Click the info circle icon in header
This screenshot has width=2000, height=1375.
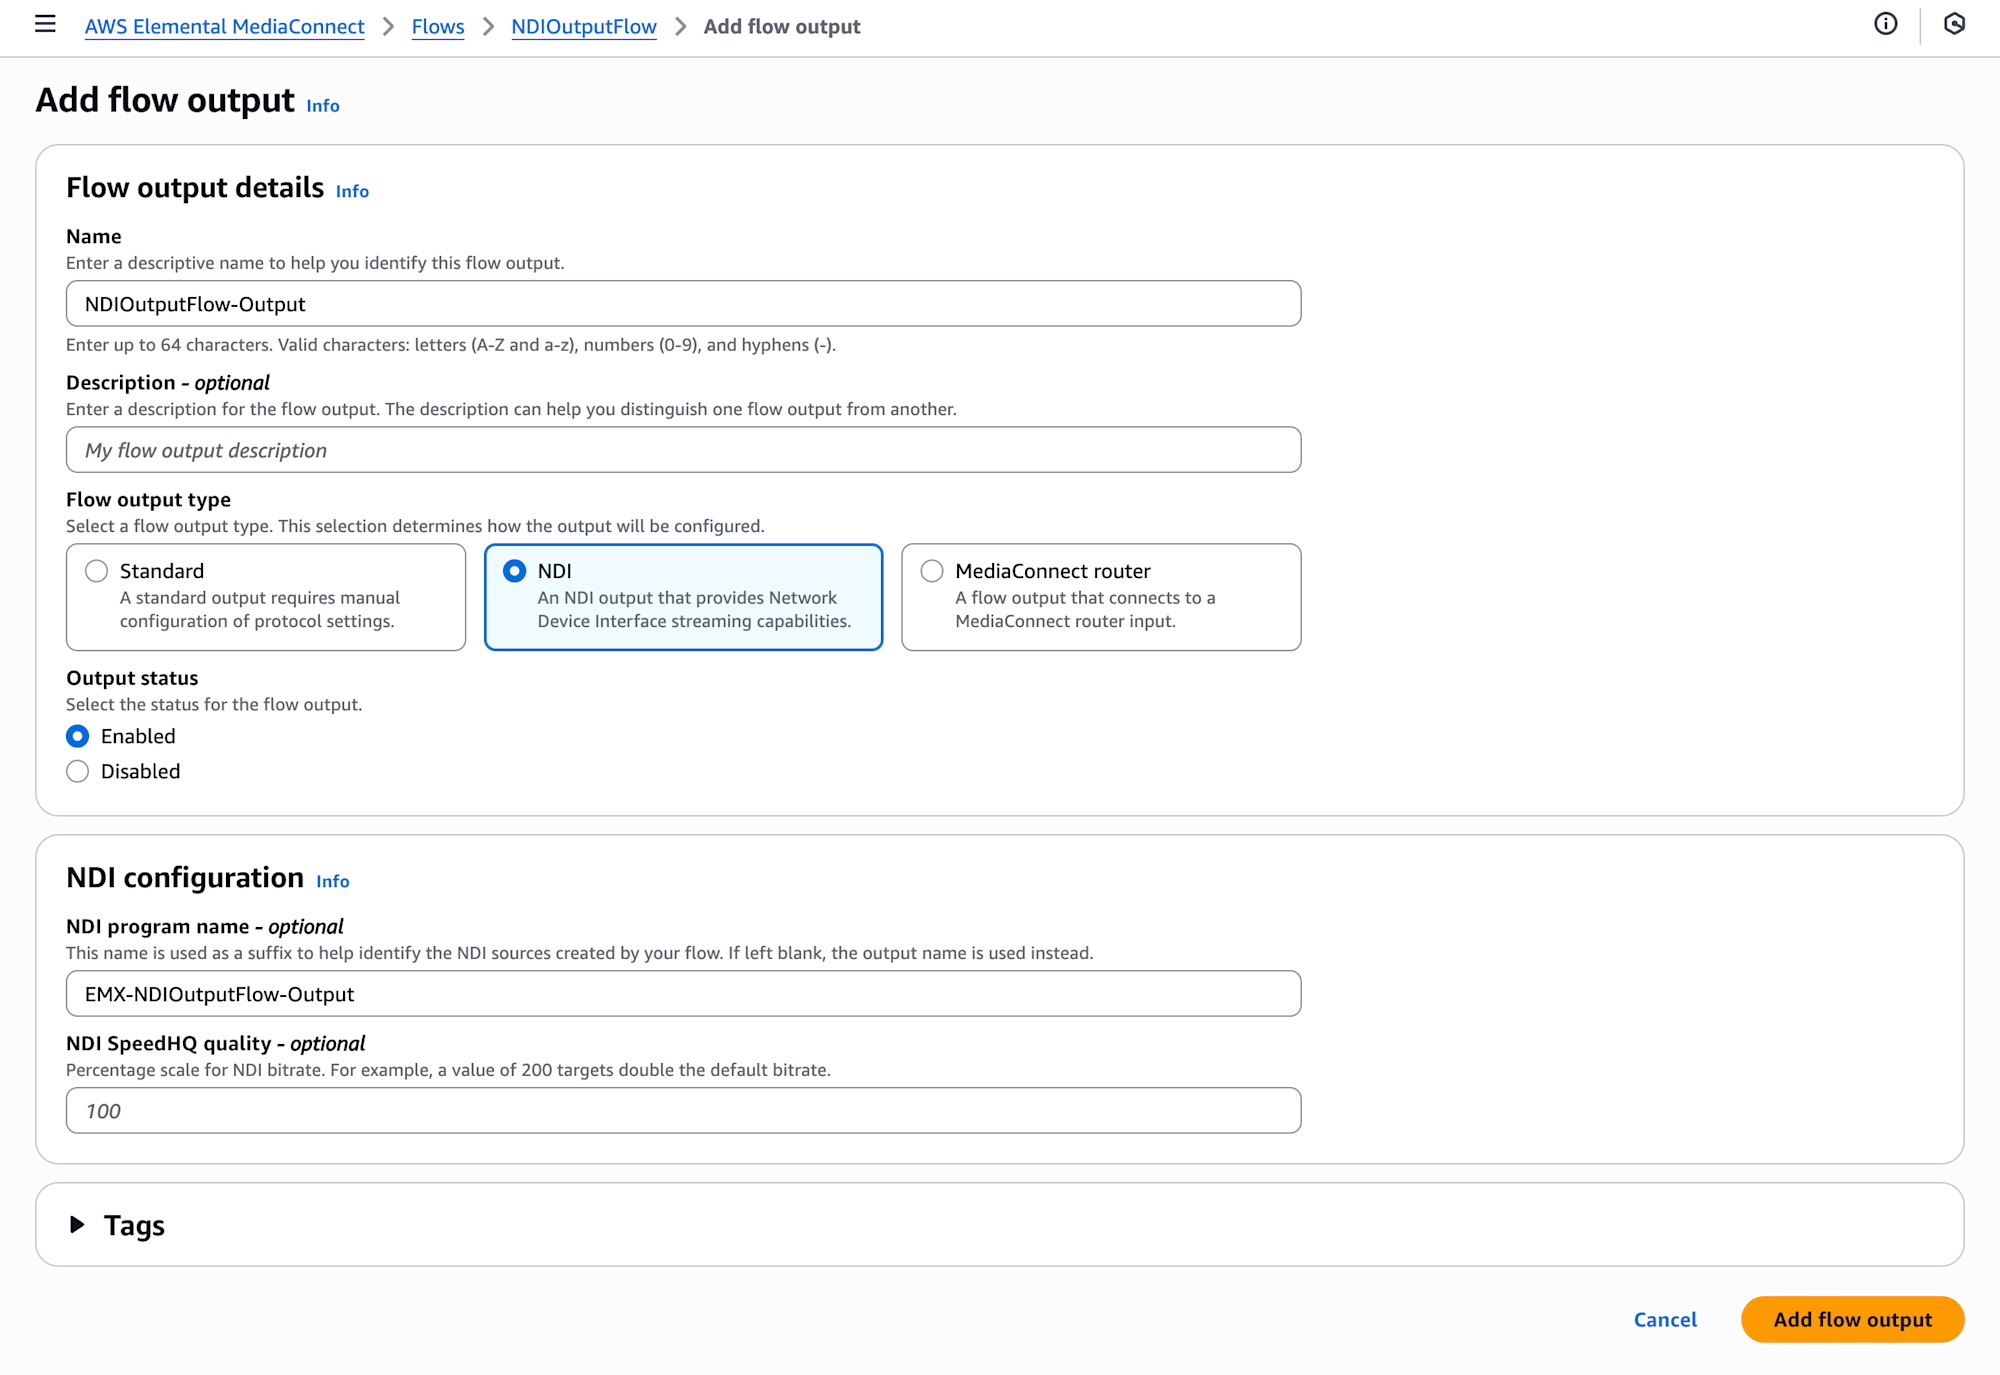1885,25
